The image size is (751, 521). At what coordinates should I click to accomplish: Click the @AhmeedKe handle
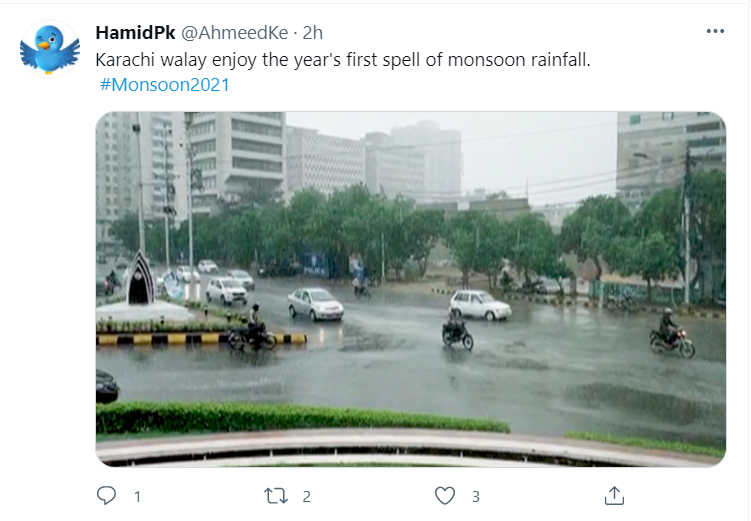click(235, 33)
